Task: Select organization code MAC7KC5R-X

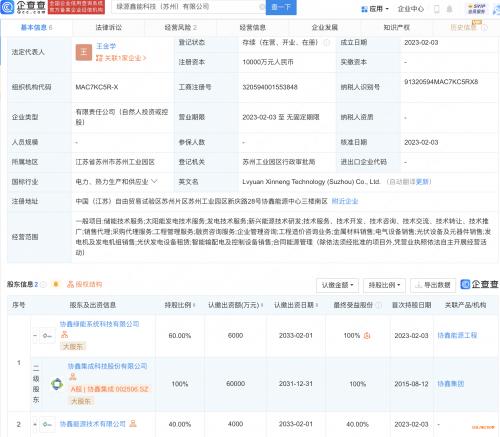Action: click(97, 87)
